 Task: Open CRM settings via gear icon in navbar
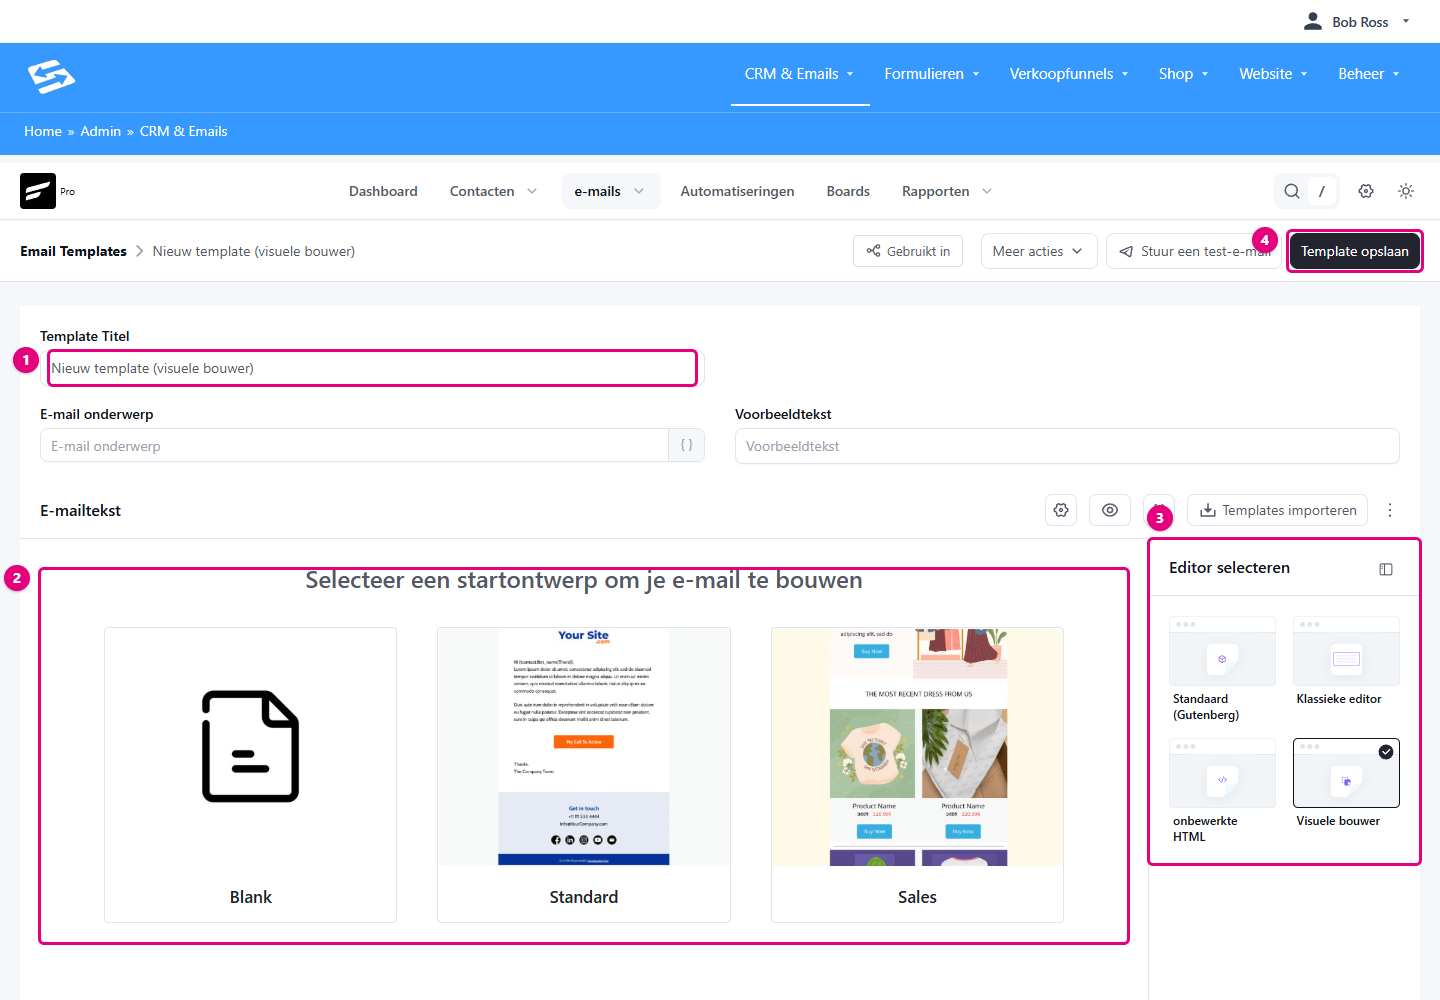pyautogui.click(x=1366, y=191)
